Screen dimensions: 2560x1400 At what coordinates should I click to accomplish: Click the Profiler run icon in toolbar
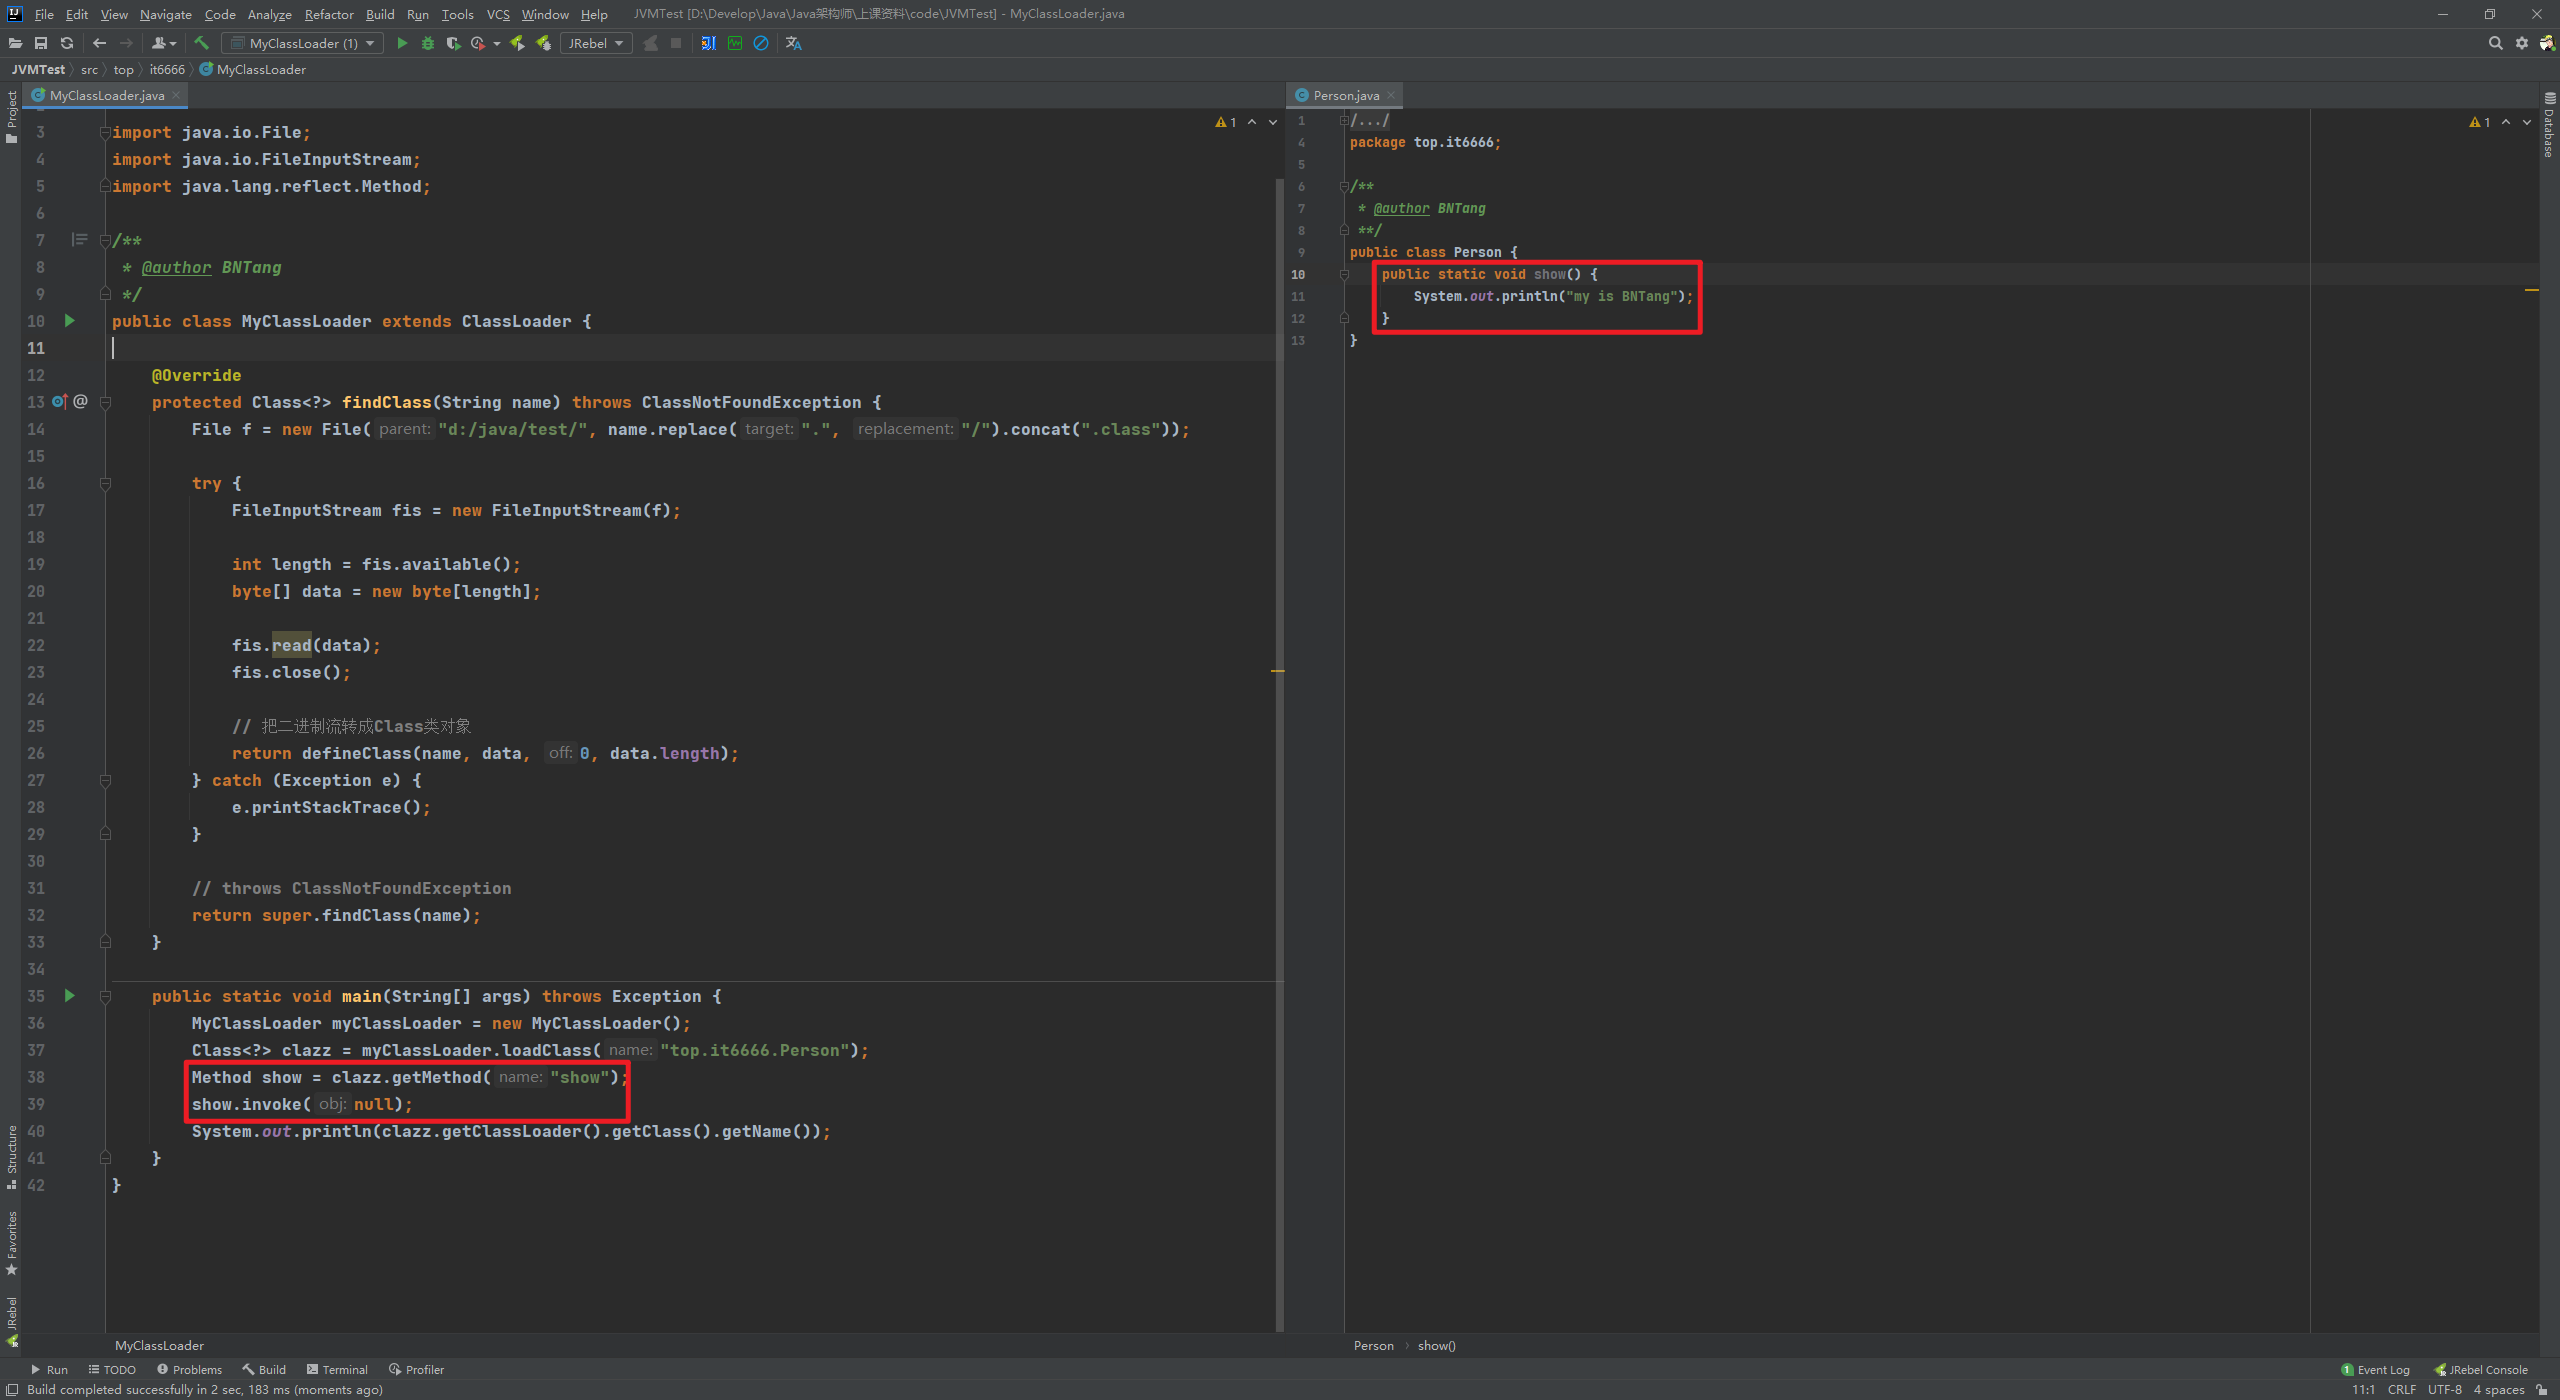[478, 43]
